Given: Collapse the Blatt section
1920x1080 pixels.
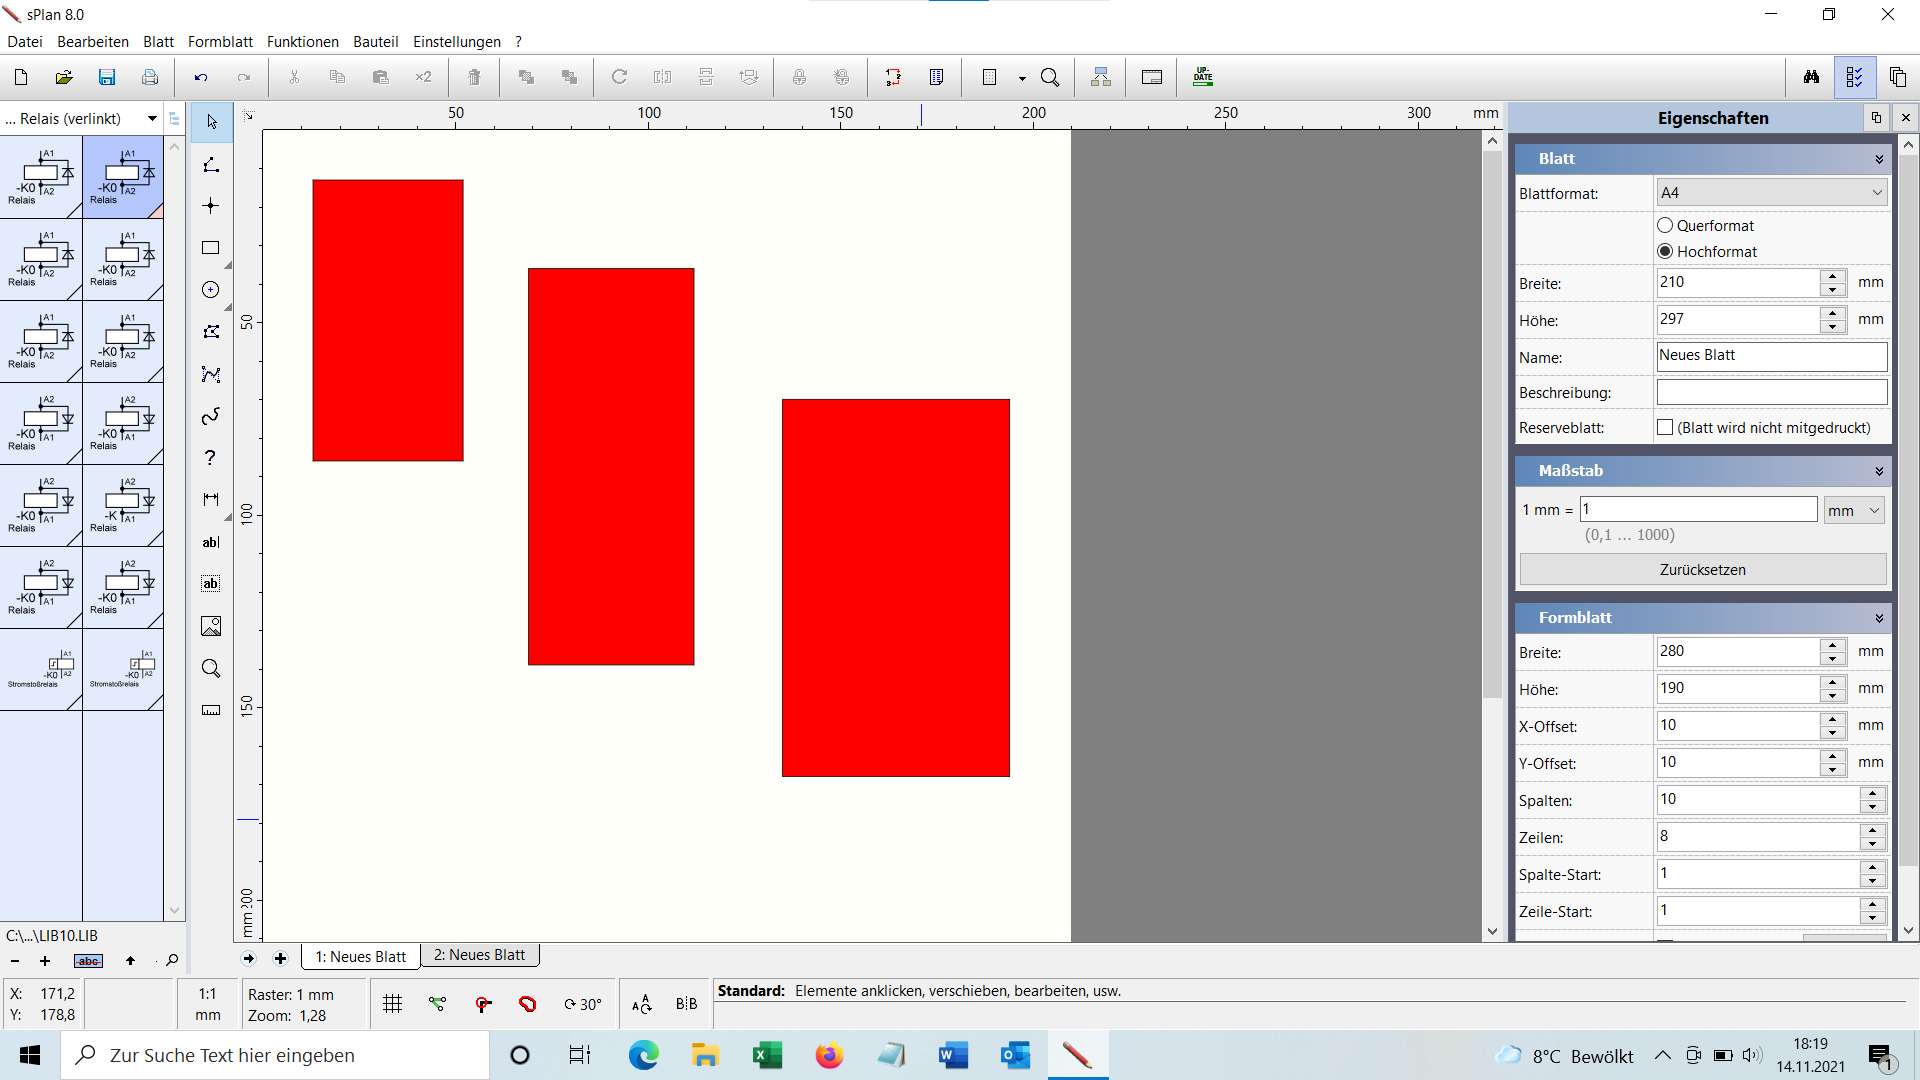Looking at the screenshot, I should [1879, 159].
